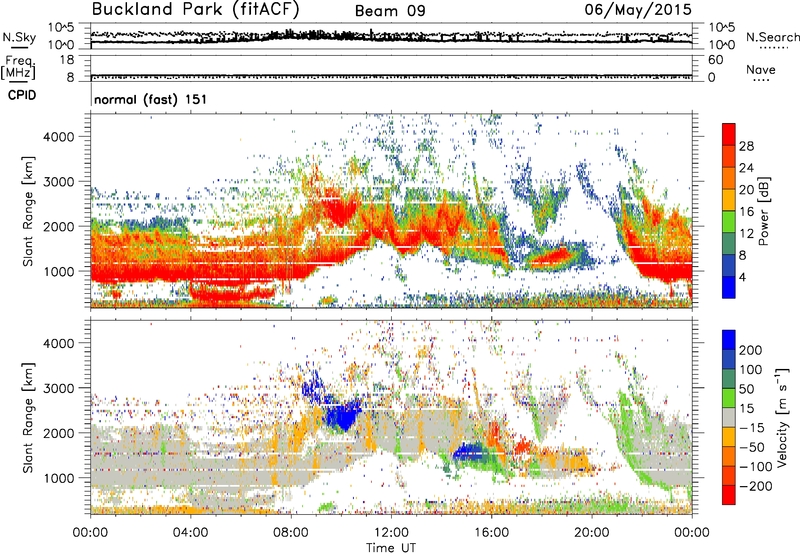Select the 'Buckland Park (fitACF)' title text
The image size is (800, 554).
(x=196, y=9)
